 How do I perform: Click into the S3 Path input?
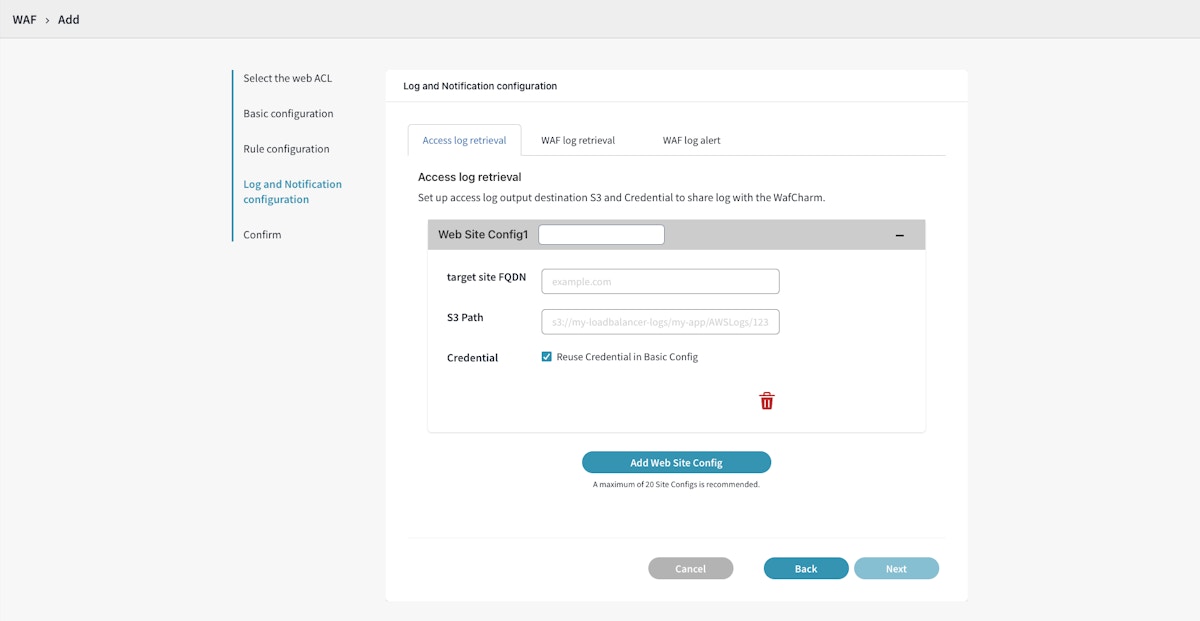point(660,321)
